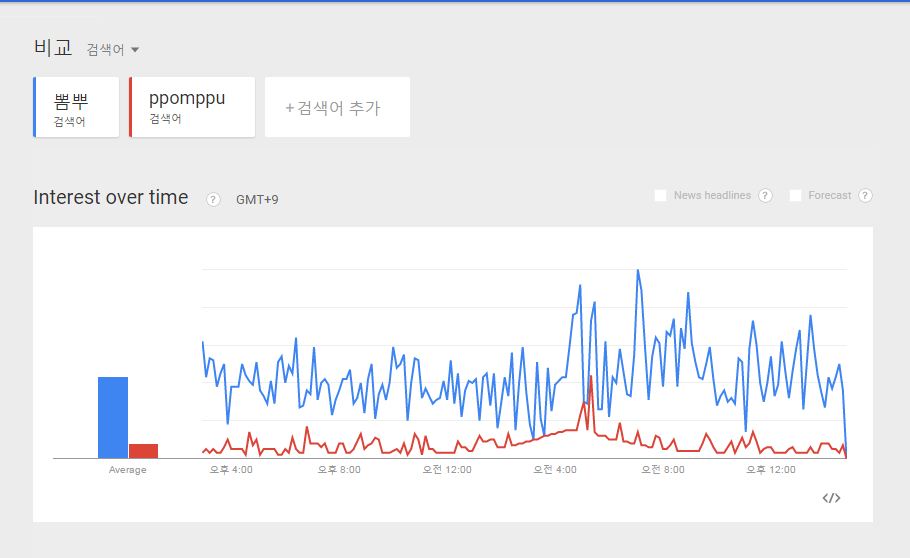Click the News headlines label text

(712, 196)
